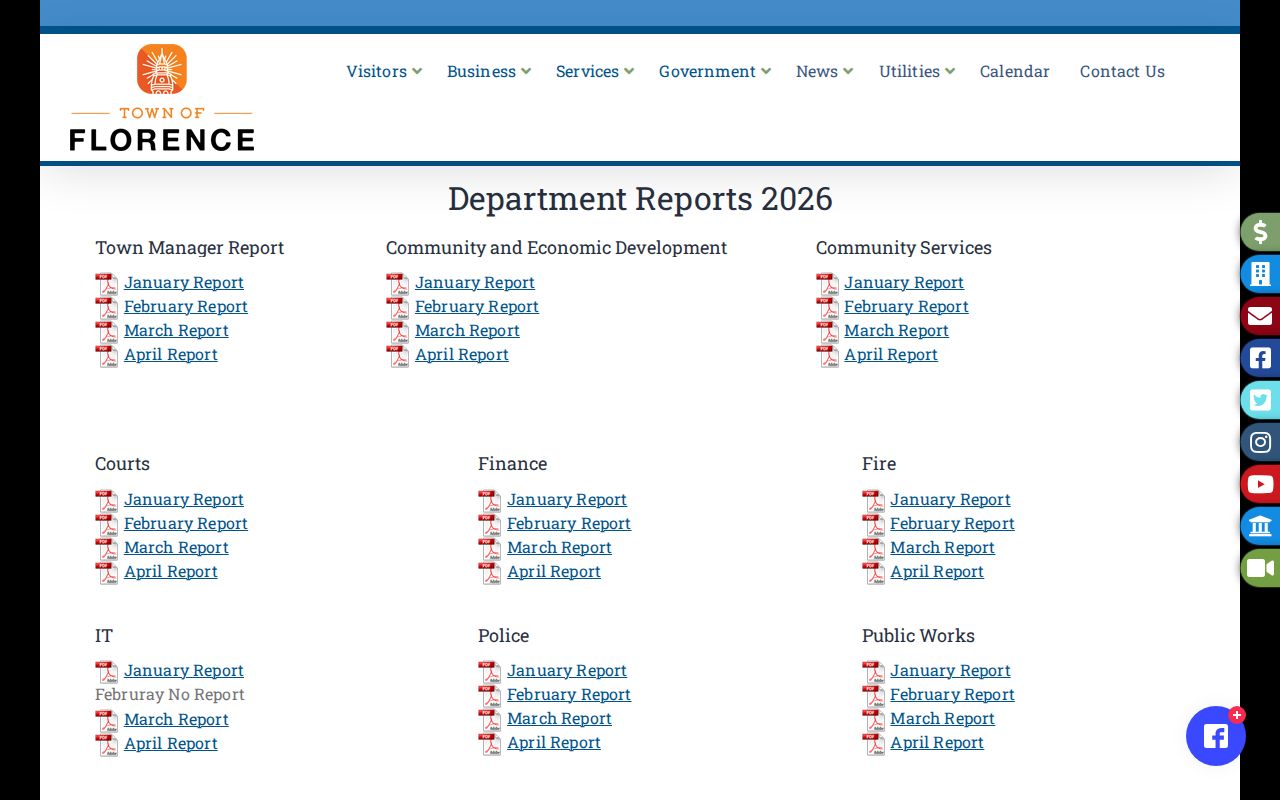Open Finance April Report link
This screenshot has height=800, width=1280.
pyautogui.click(x=554, y=572)
